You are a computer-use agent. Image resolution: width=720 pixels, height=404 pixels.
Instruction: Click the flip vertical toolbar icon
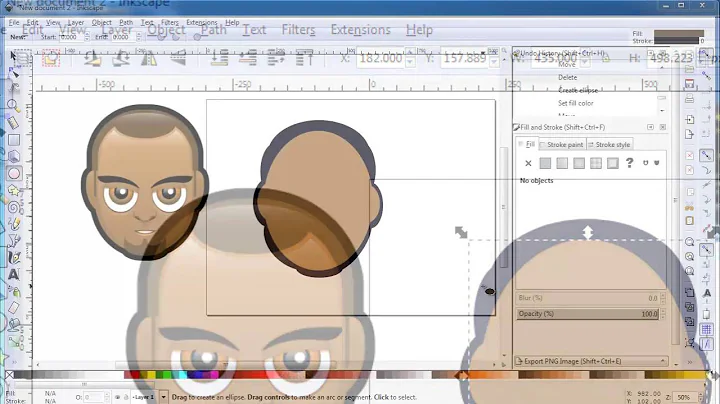[178, 58]
